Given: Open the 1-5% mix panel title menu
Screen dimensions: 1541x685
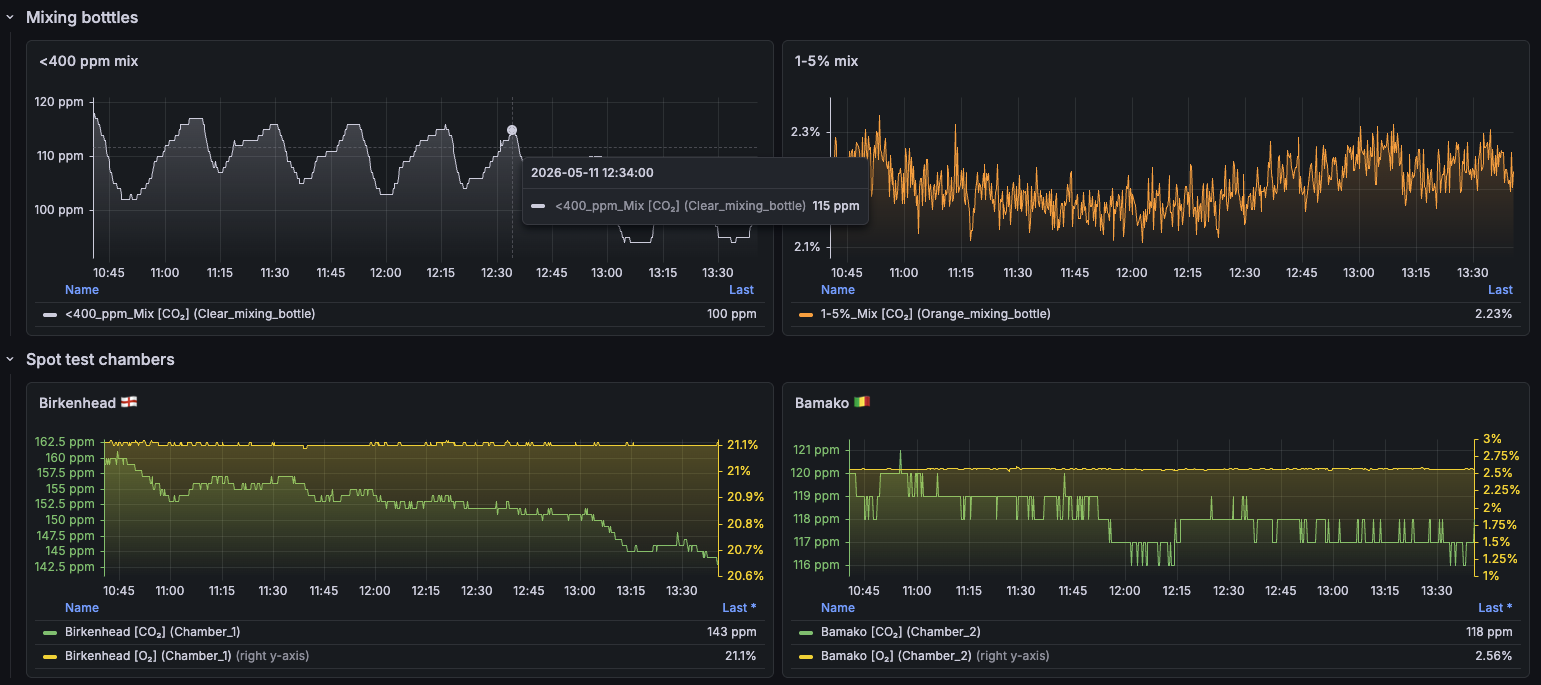Looking at the screenshot, I should click(826, 61).
